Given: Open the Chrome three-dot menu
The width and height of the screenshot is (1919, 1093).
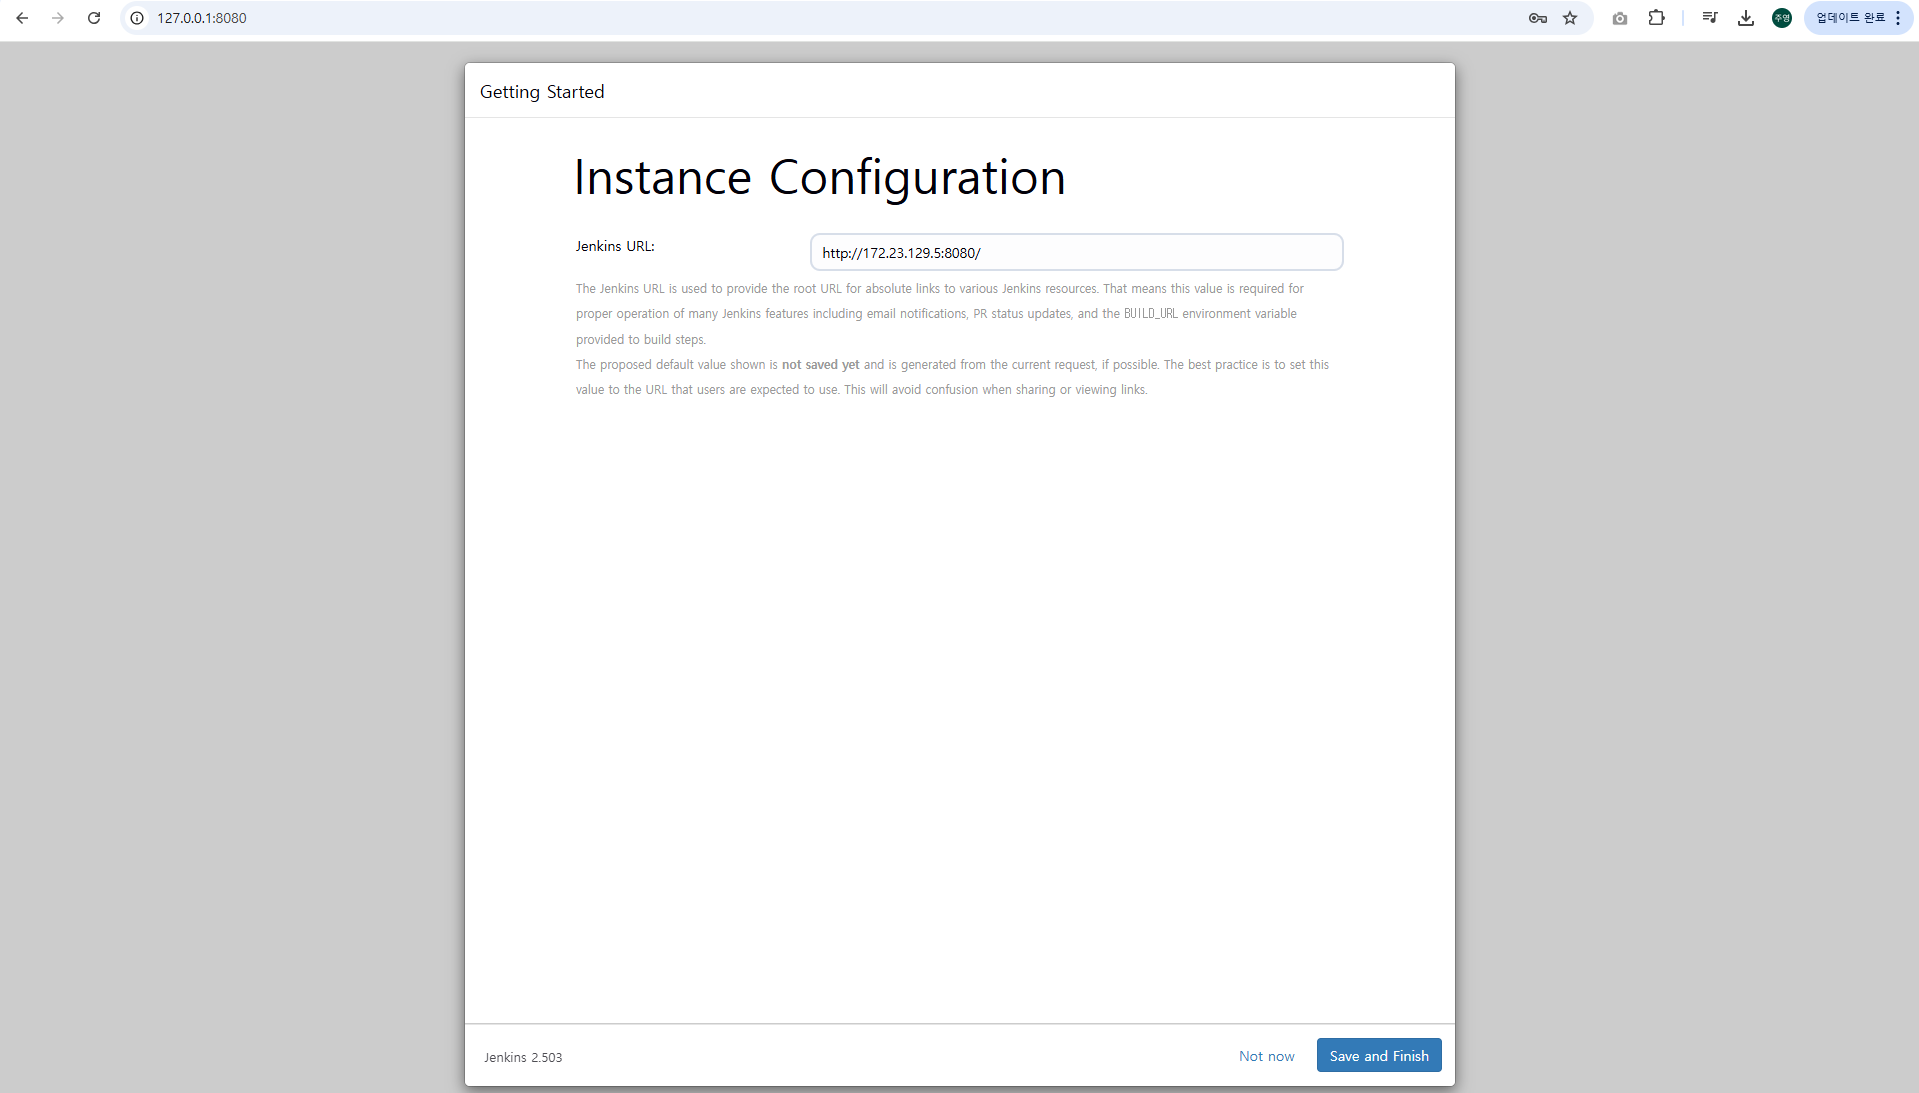Looking at the screenshot, I should [x=1898, y=18].
